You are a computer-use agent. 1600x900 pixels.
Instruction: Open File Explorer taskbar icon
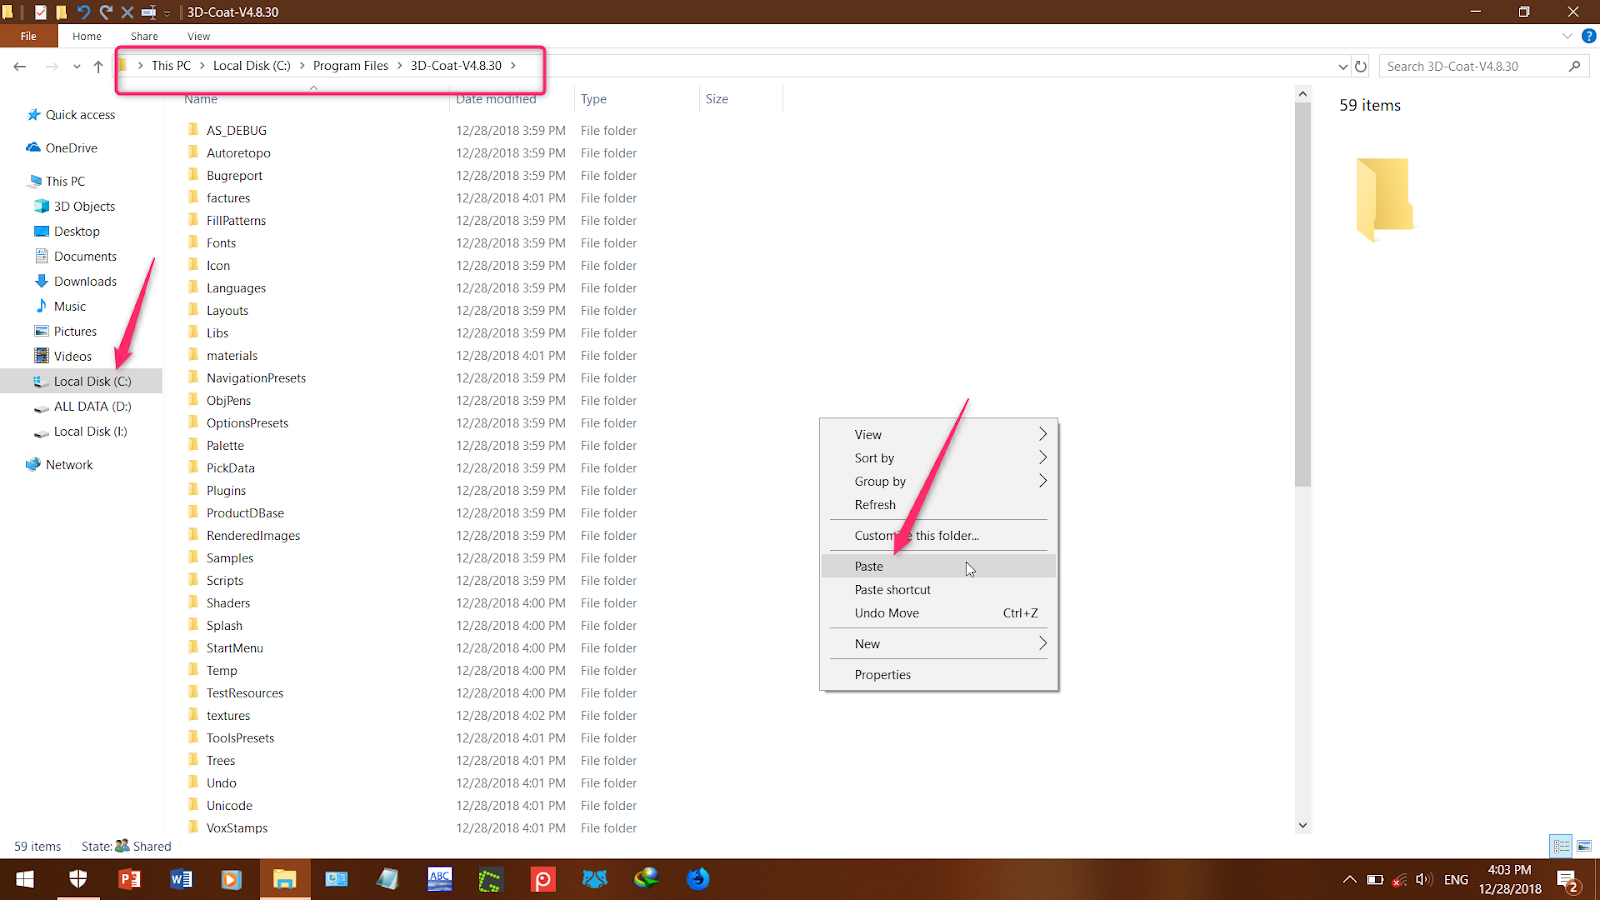point(285,879)
